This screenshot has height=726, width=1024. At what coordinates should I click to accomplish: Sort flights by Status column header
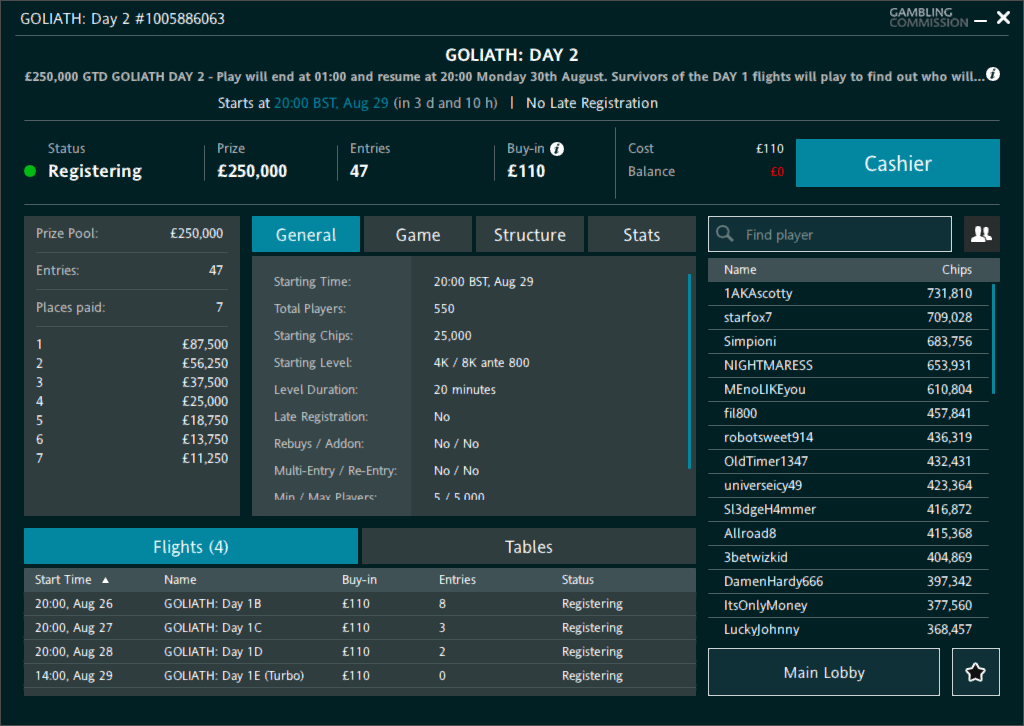[578, 580]
